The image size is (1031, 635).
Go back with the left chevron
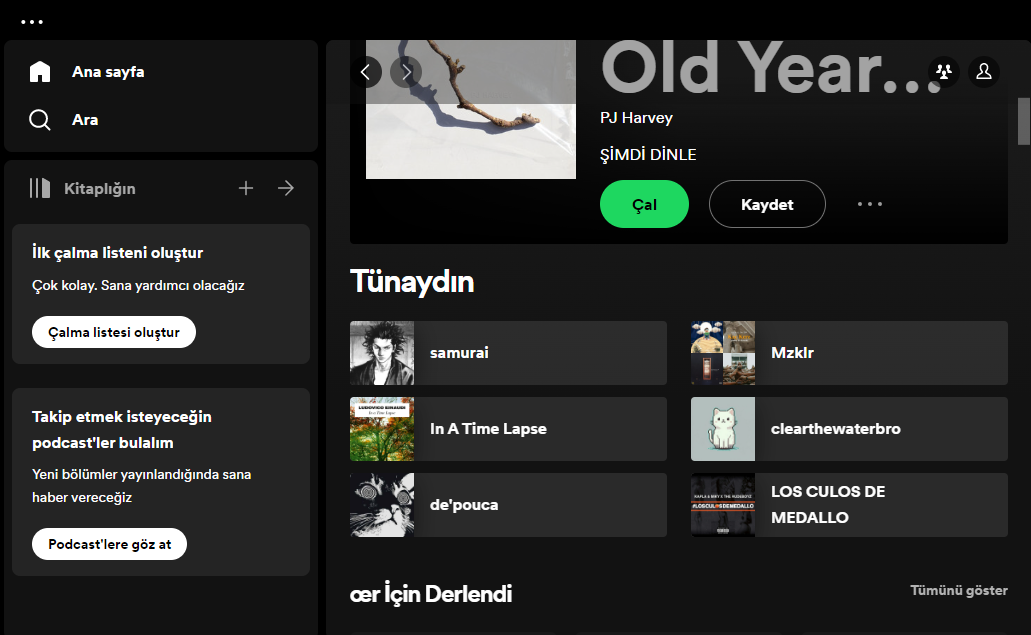[366, 72]
